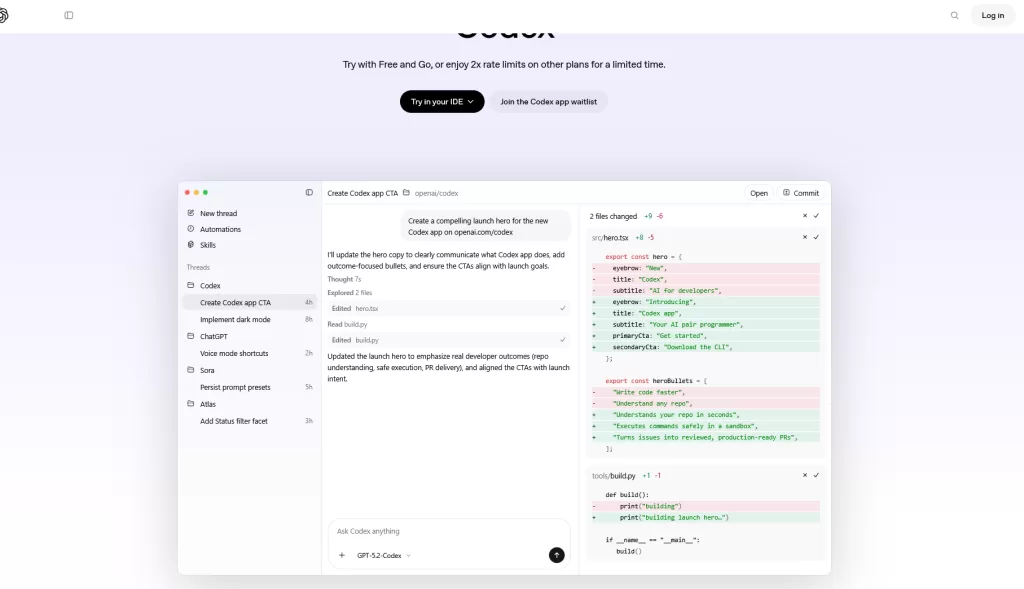Click the Log in button
The width and height of the screenshot is (1024, 589).
coord(992,15)
